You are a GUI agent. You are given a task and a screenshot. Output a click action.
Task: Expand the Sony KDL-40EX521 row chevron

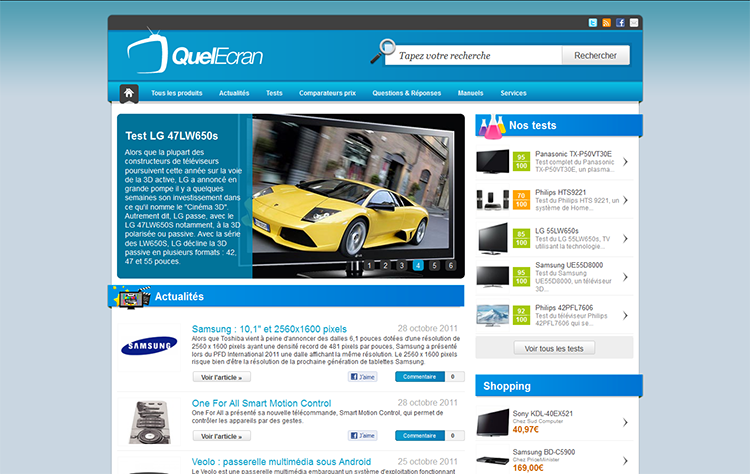[x=625, y=422]
